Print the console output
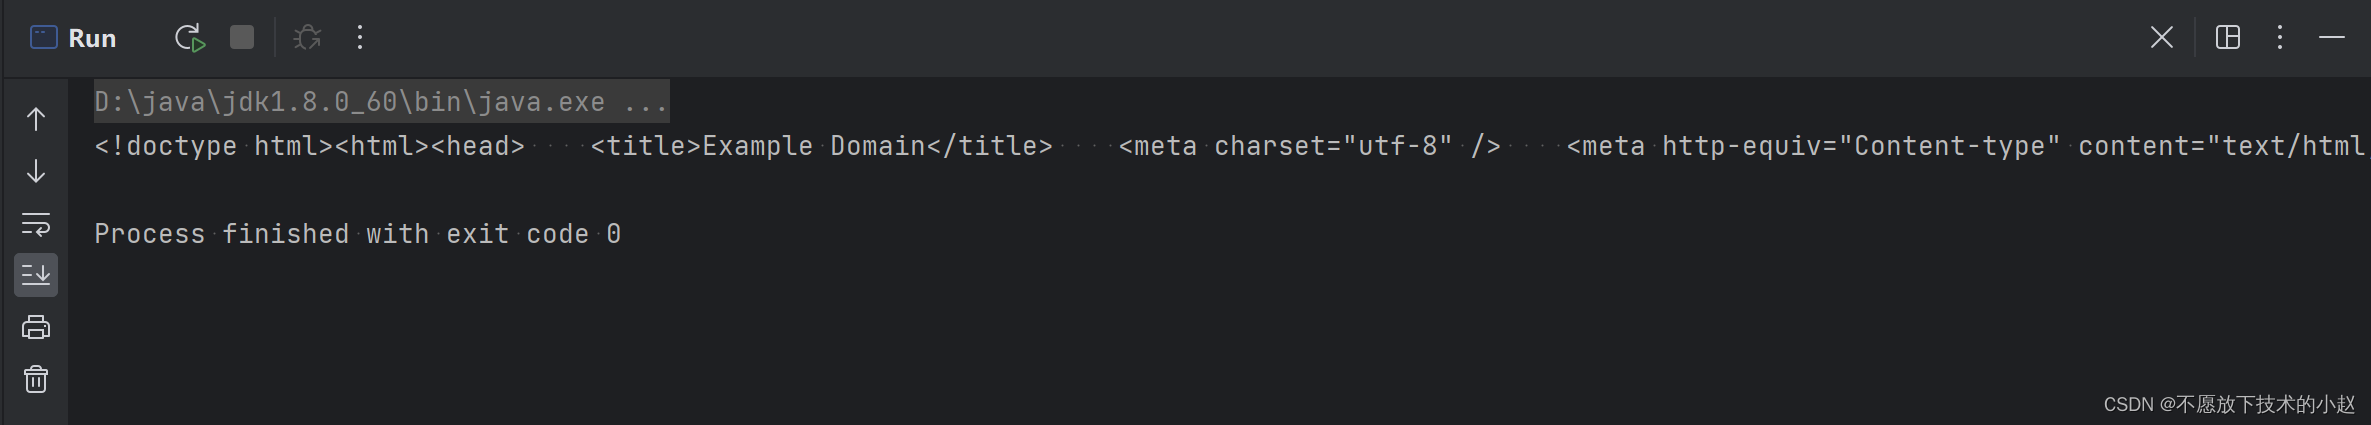This screenshot has width=2371, height=425. point(36,327)
